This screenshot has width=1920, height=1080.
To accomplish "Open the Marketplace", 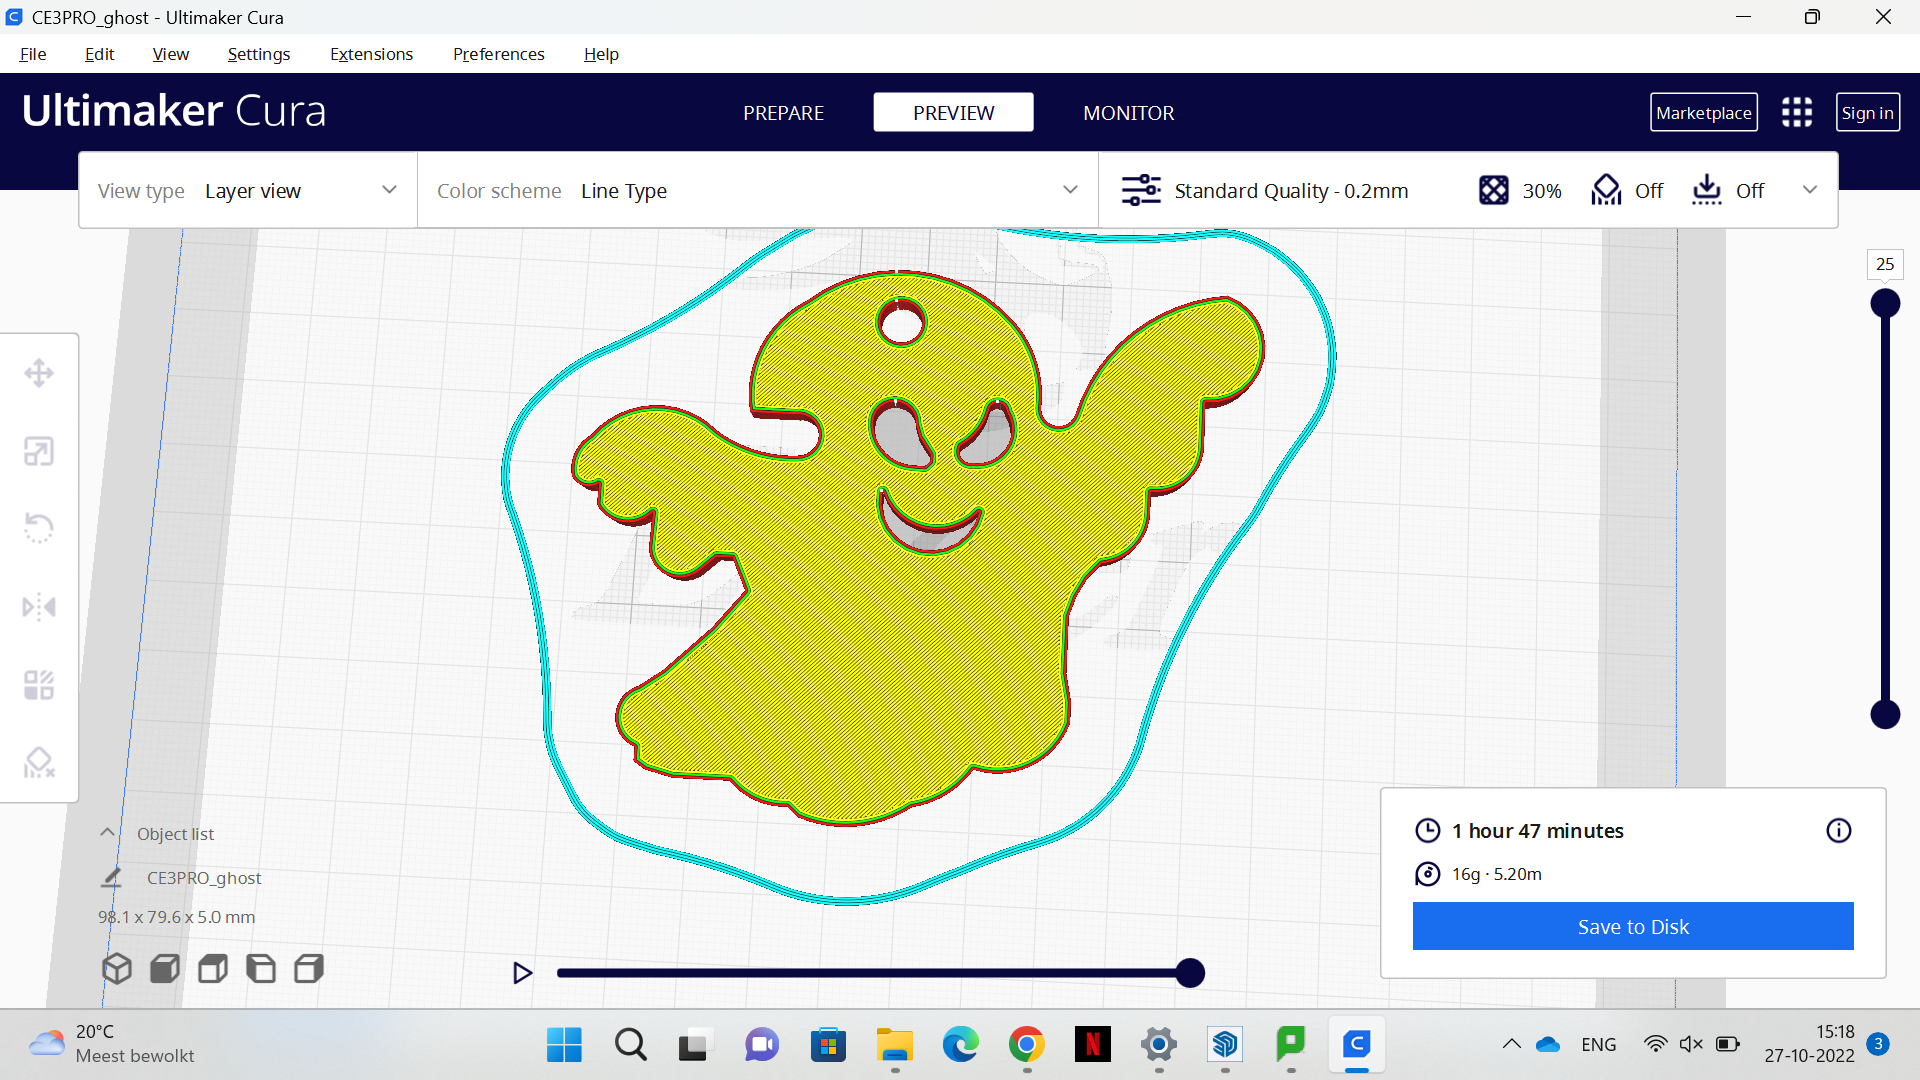I will [1703, 113].
